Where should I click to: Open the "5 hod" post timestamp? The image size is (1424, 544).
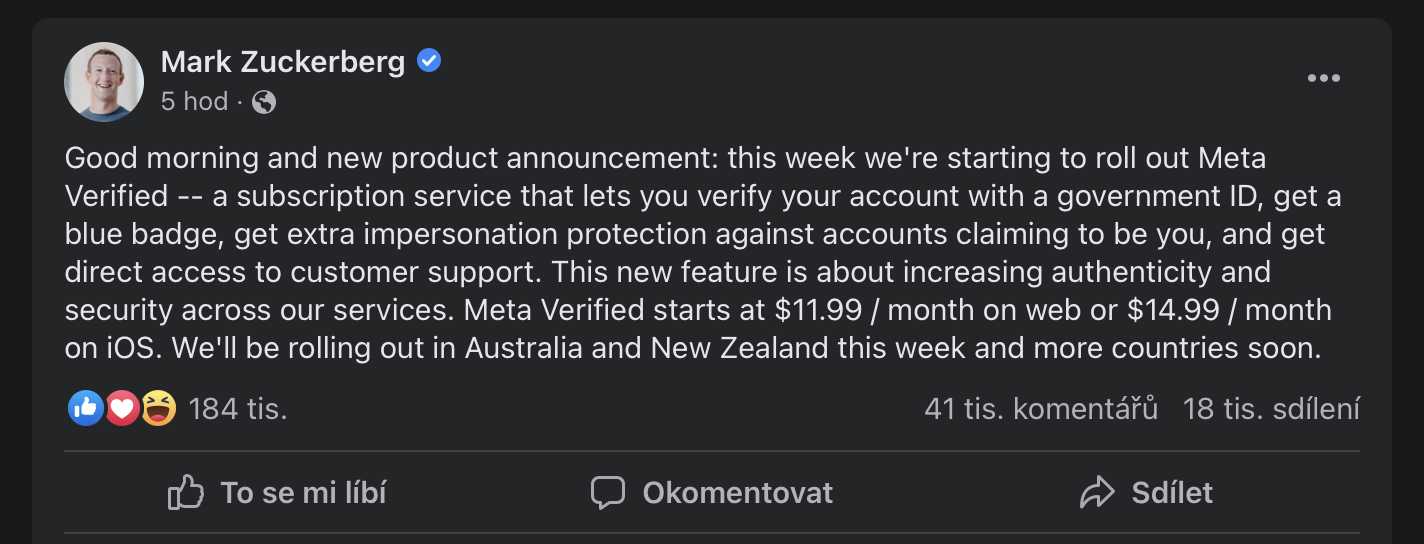point(194,101)
